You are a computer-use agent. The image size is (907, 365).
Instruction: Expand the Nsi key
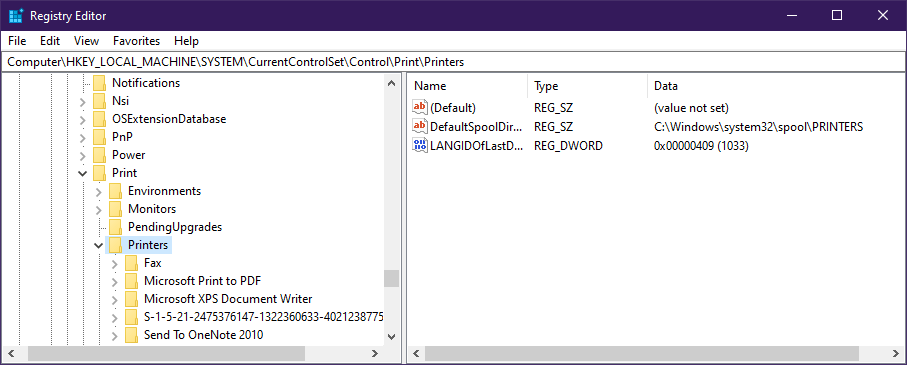pos(83,101)
